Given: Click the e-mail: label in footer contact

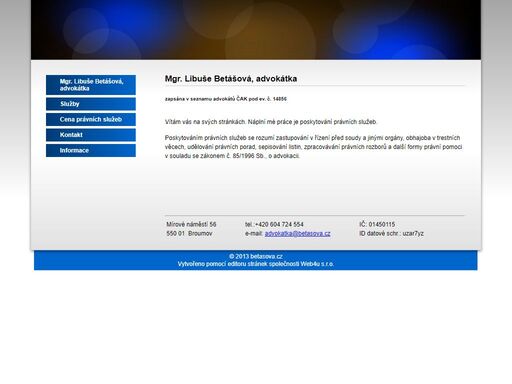Looking at the screenshot, I should coord(254,234).
